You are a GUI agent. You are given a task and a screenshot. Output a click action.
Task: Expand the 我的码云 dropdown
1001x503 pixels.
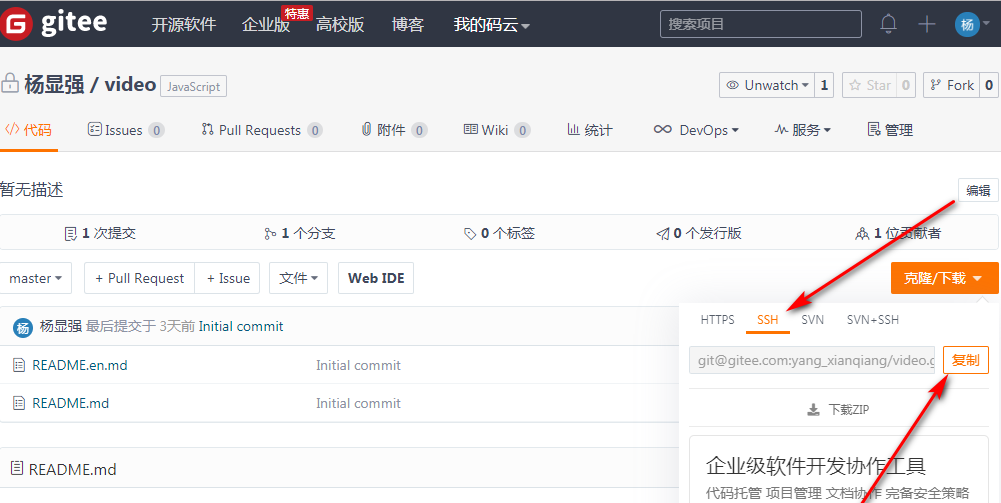492,25
